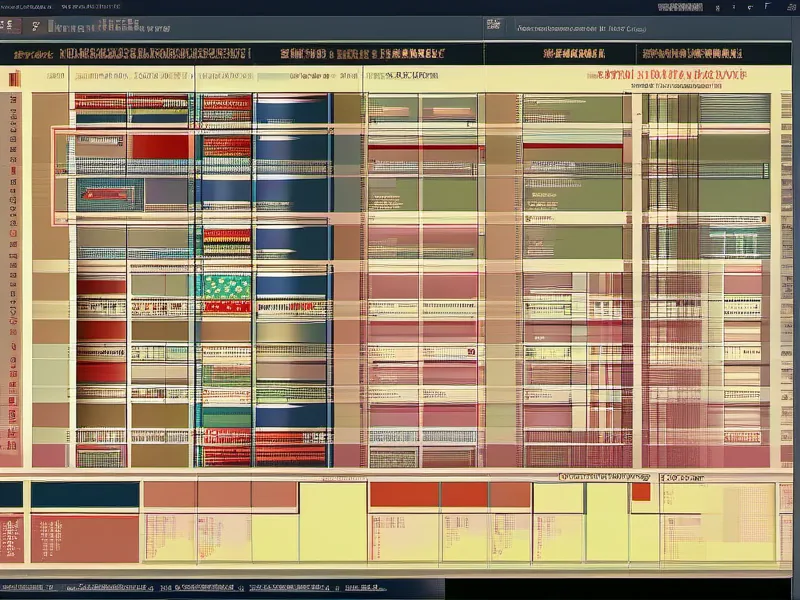Select the middle red header tab
Viewport: 800px width, 600px height.
pos(362,54)
